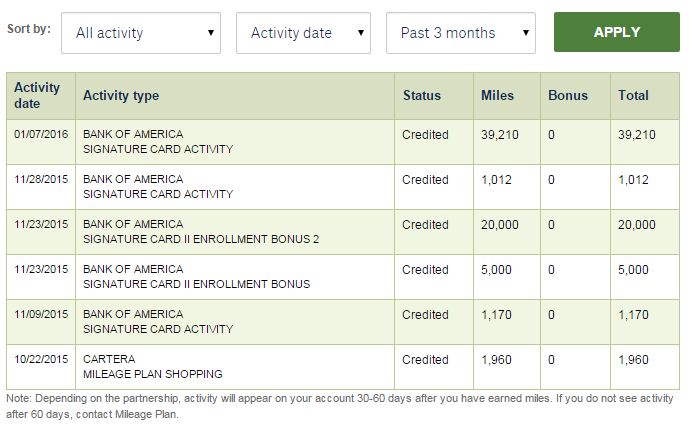This screenshot has height=439, width=694.
Task: Click the 39,210 miles value
Action: coord(500,135)
